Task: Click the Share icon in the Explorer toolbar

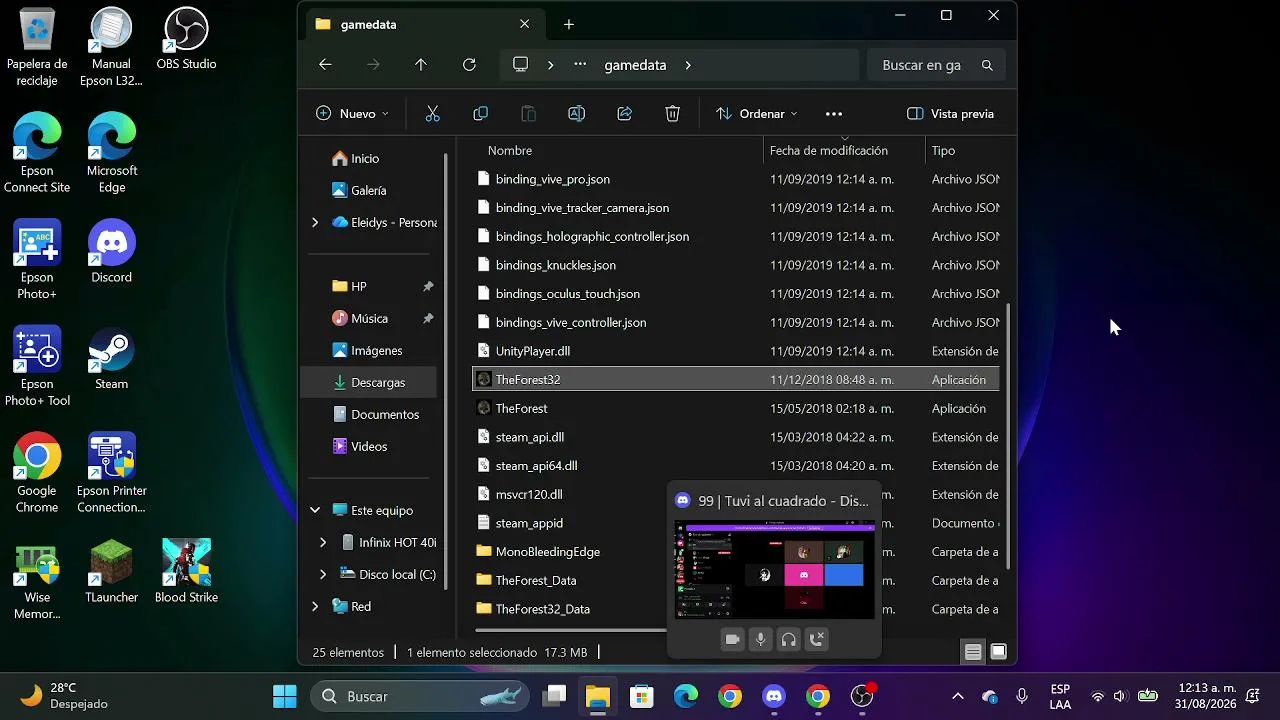Action: point(625,114)
